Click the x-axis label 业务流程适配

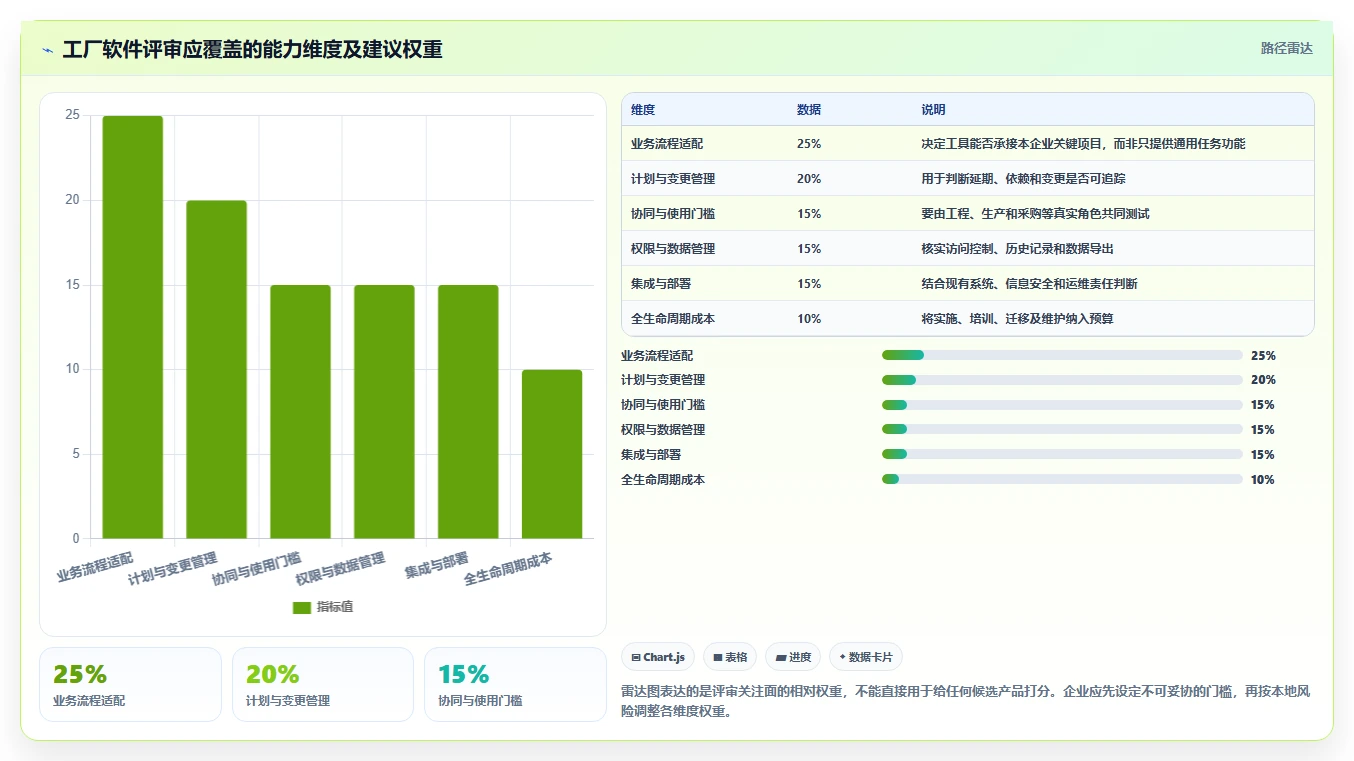pos(95,567)
